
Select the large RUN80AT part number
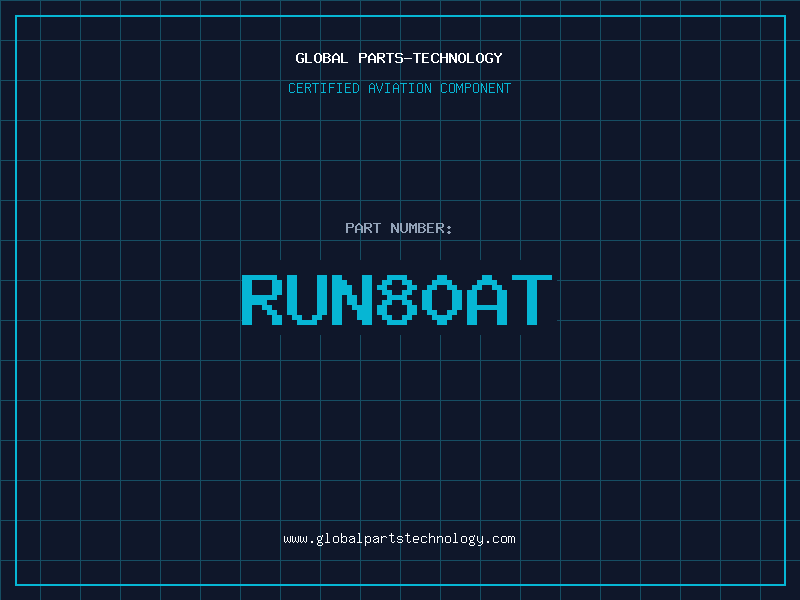(x=397, y=300)
